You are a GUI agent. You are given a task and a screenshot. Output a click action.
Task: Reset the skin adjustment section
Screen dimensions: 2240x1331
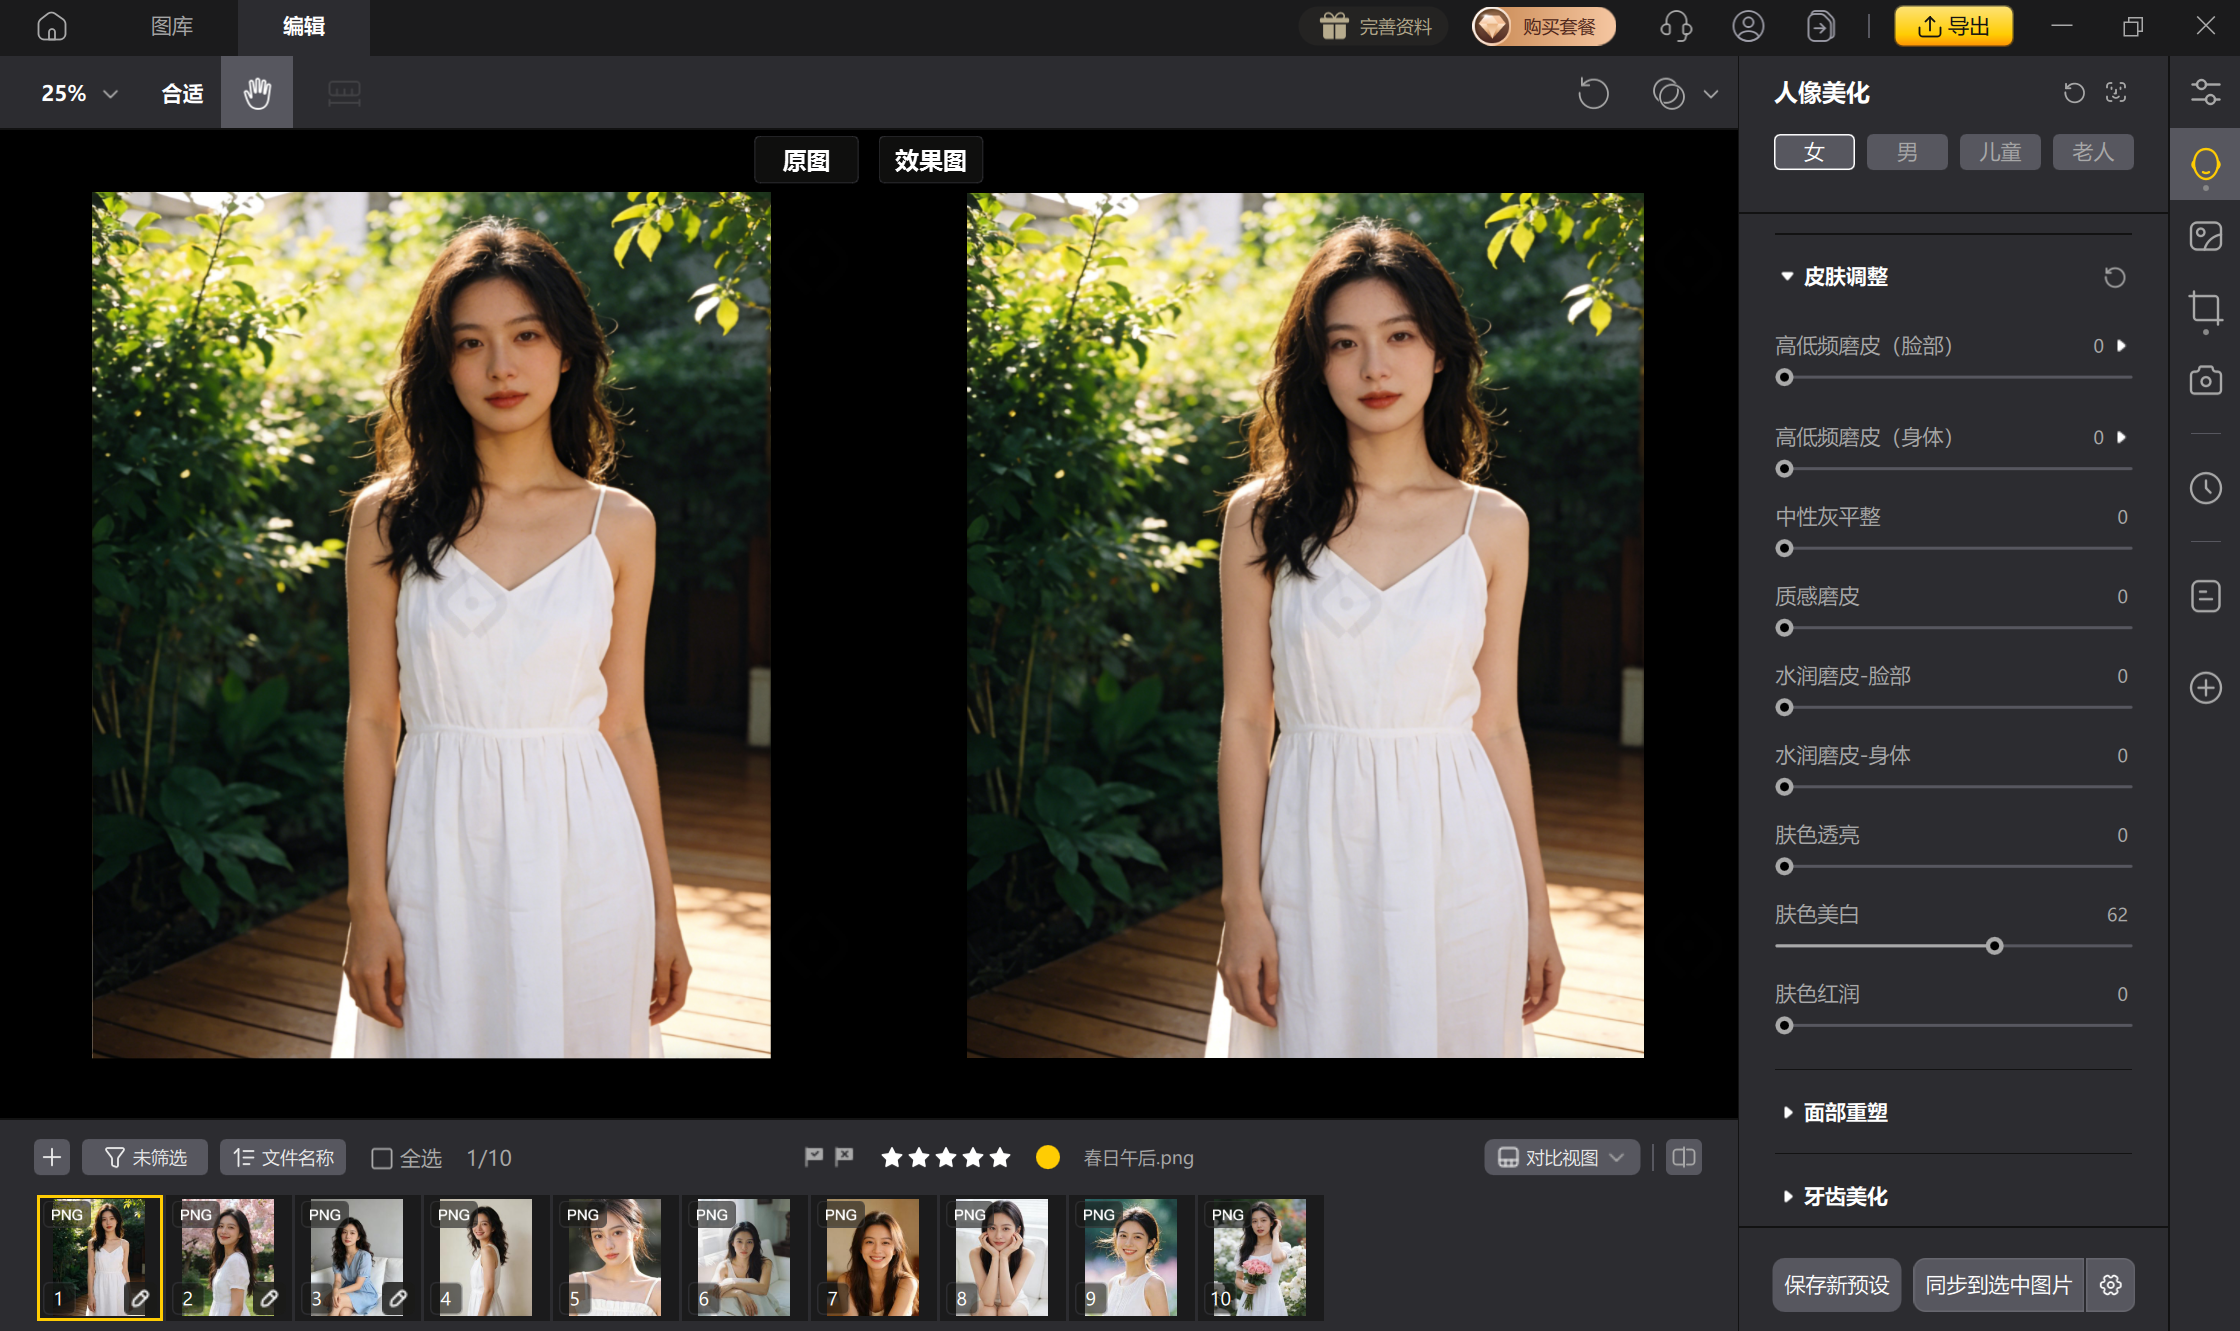pyautogui.click(x=2114, y=277)
